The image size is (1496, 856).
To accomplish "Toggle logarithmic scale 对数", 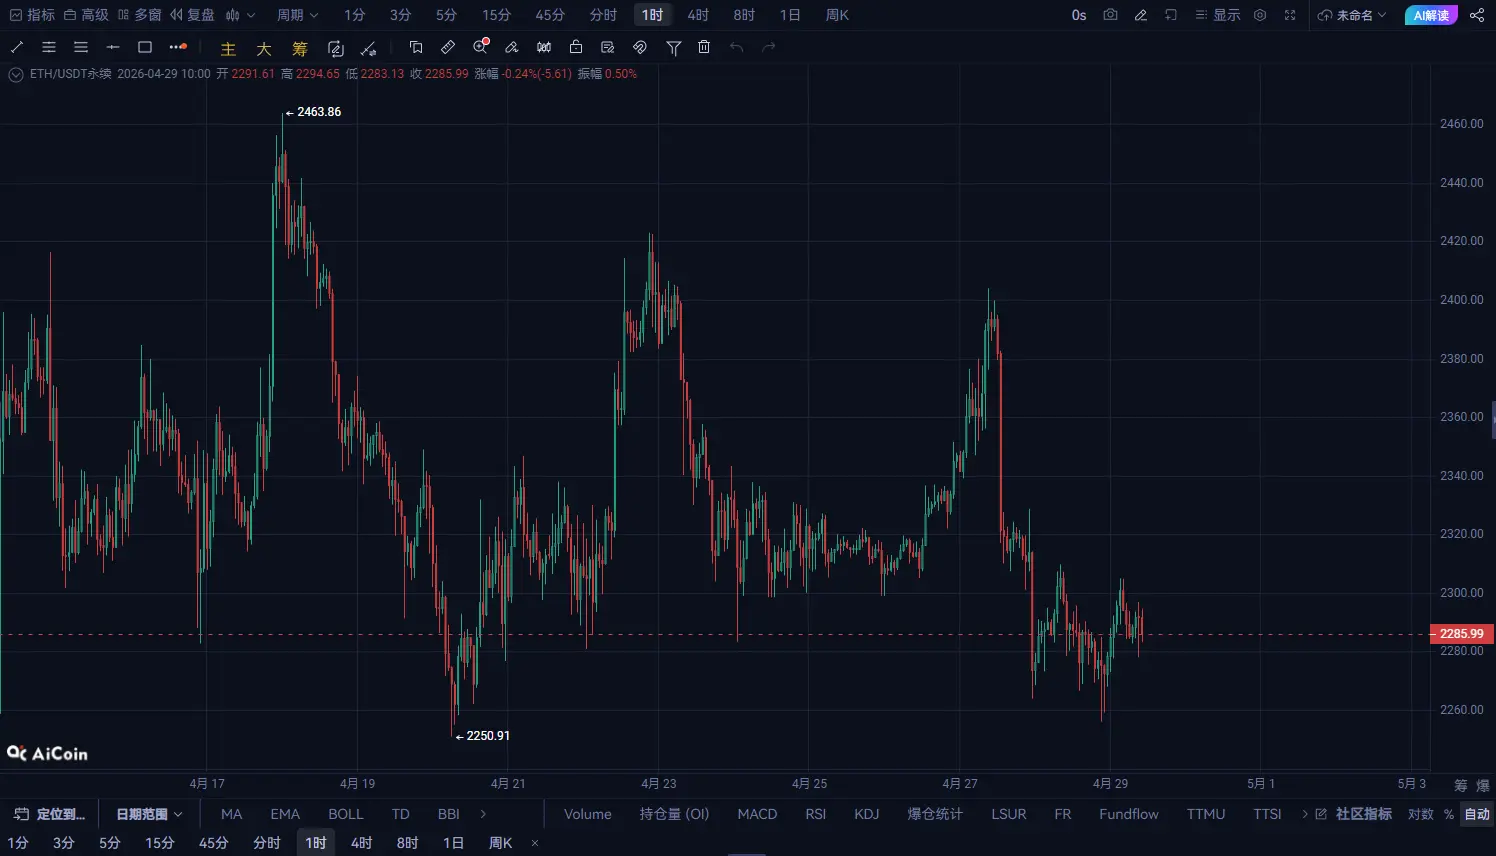I will (x=1420, y=814).
